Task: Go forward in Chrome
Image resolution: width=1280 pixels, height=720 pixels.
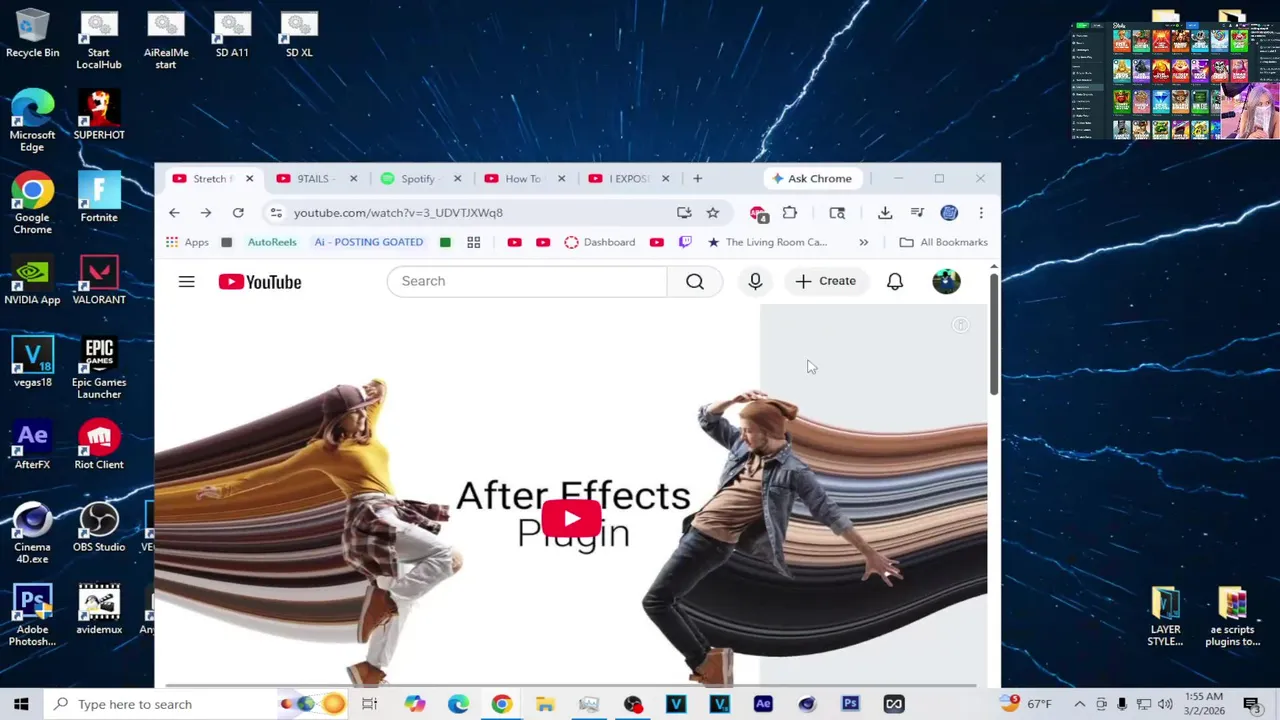Action: [x=206, y=212]
